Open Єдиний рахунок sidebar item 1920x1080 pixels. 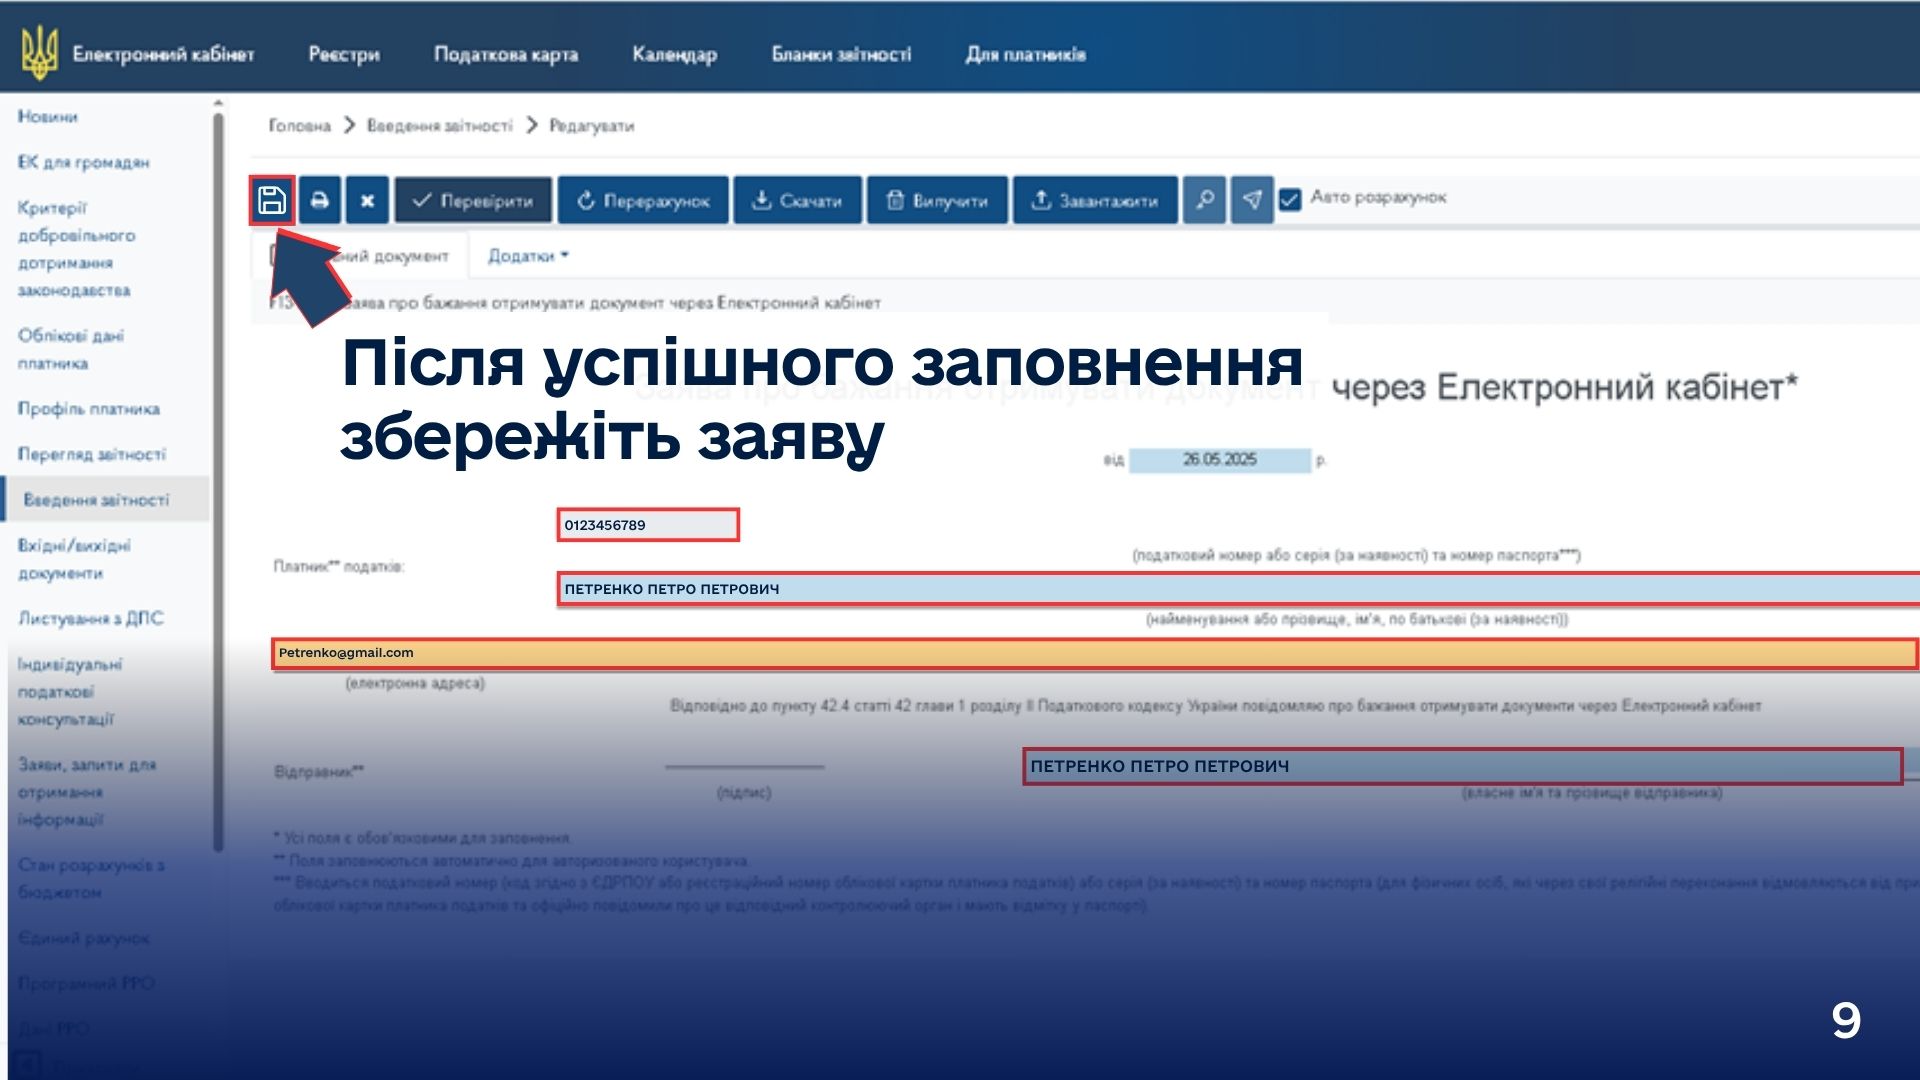(84, 938)
